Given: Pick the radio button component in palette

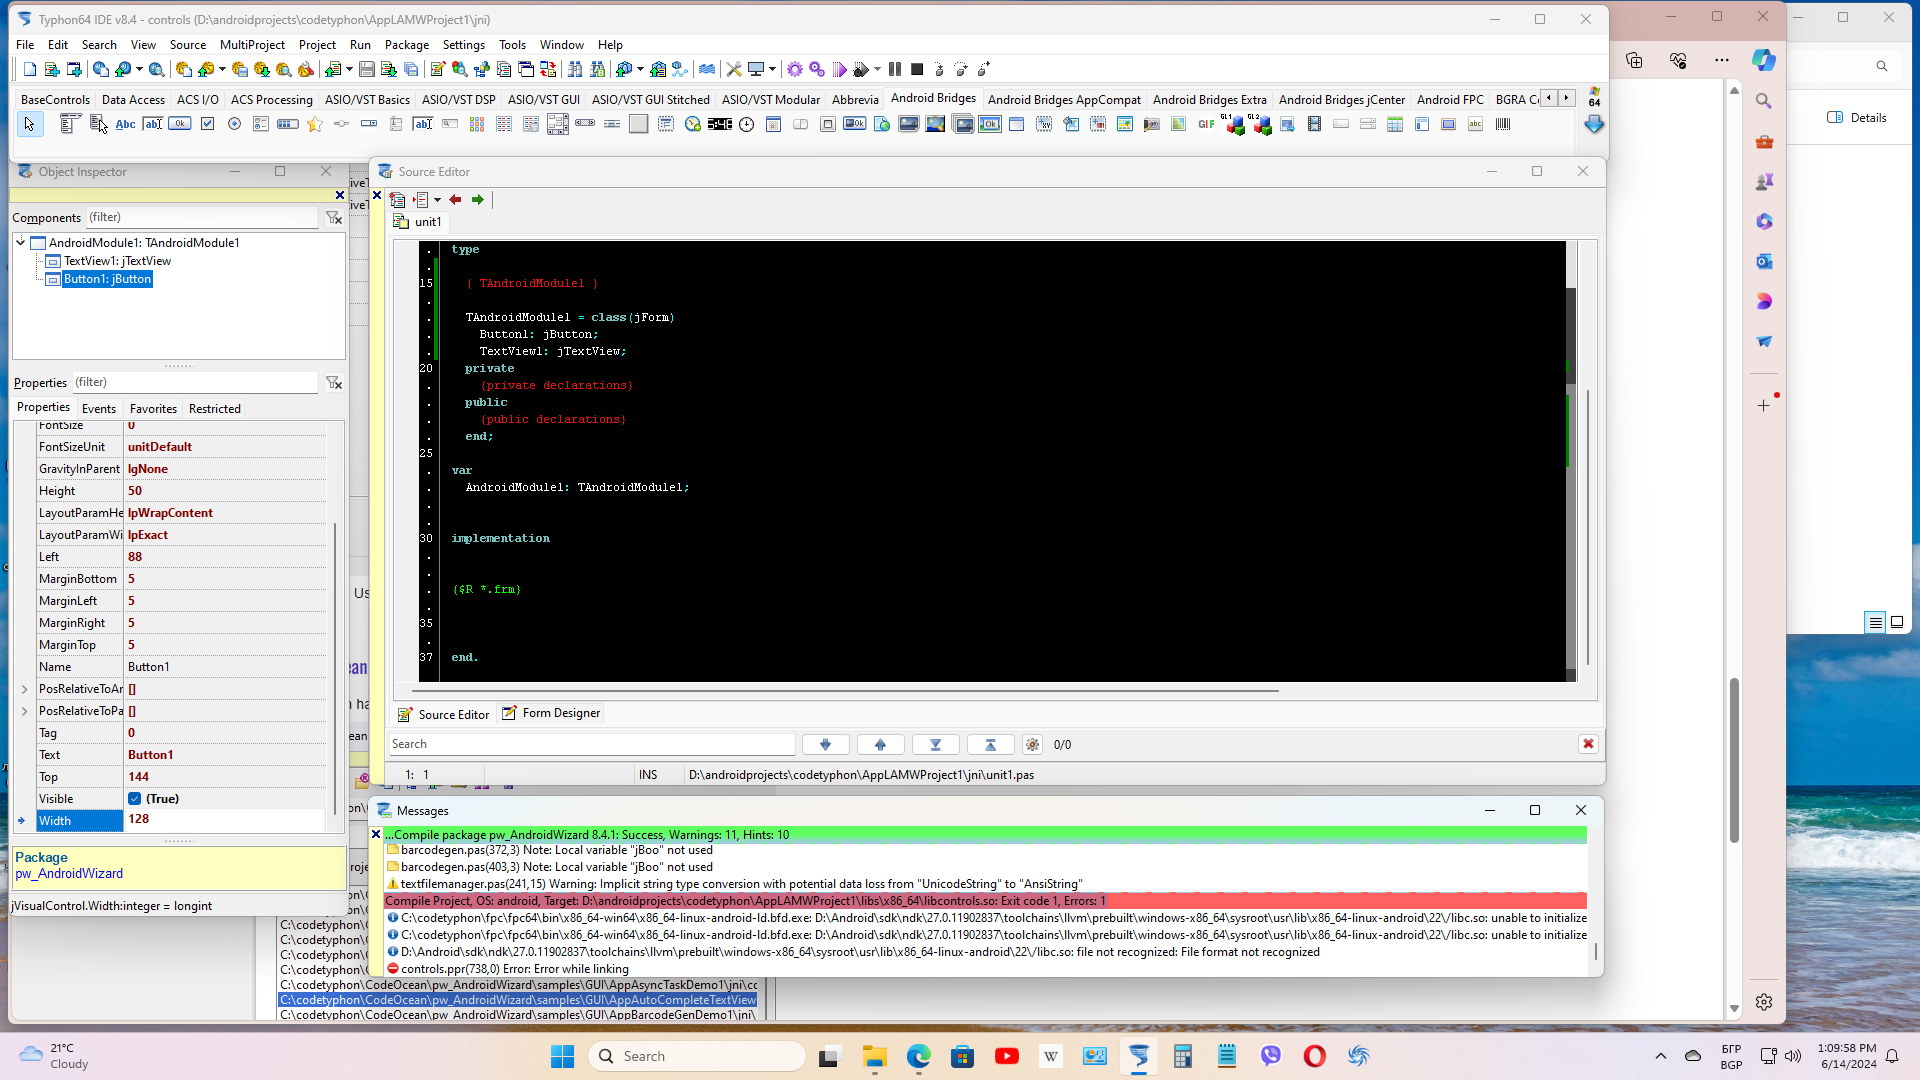Looking at the screenshot, I should [234, 124].
